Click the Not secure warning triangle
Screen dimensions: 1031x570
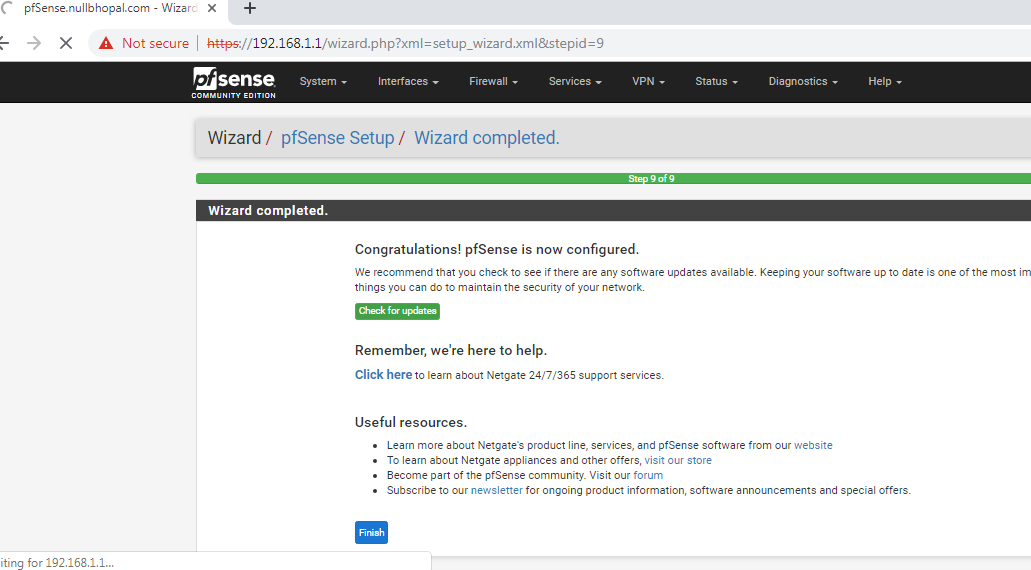tap(106, 43)
